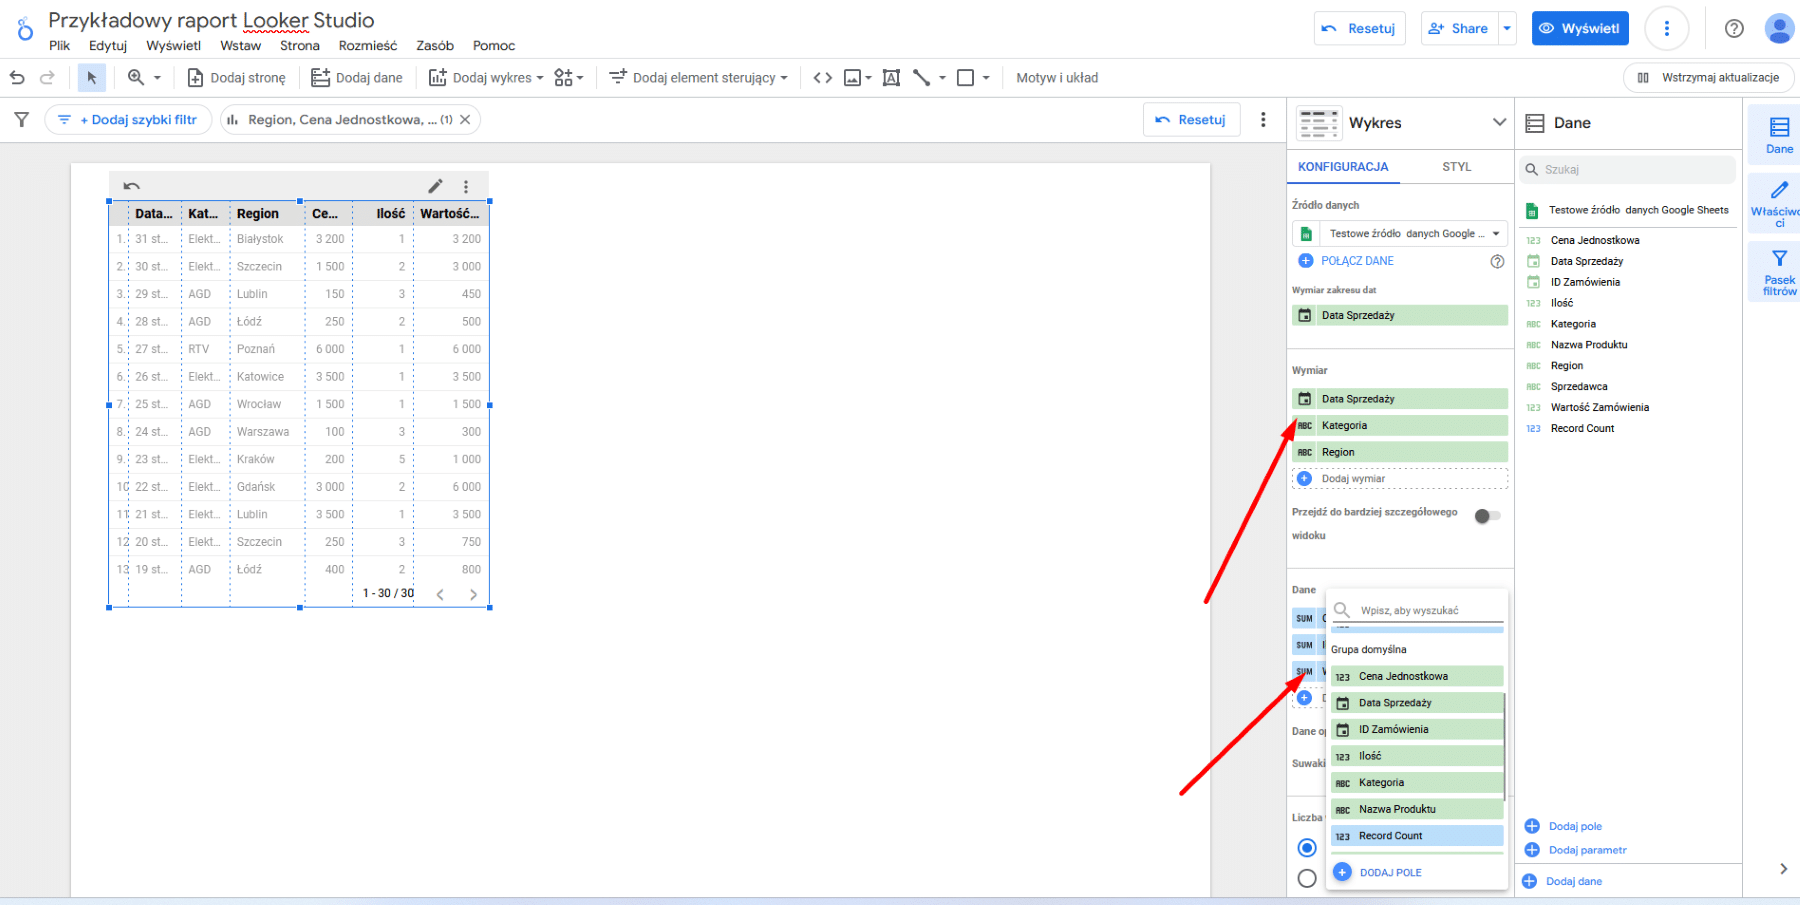Screen dimensions: 1800x905
Task: Click embed URL code icon
Action: pos(822,77)
